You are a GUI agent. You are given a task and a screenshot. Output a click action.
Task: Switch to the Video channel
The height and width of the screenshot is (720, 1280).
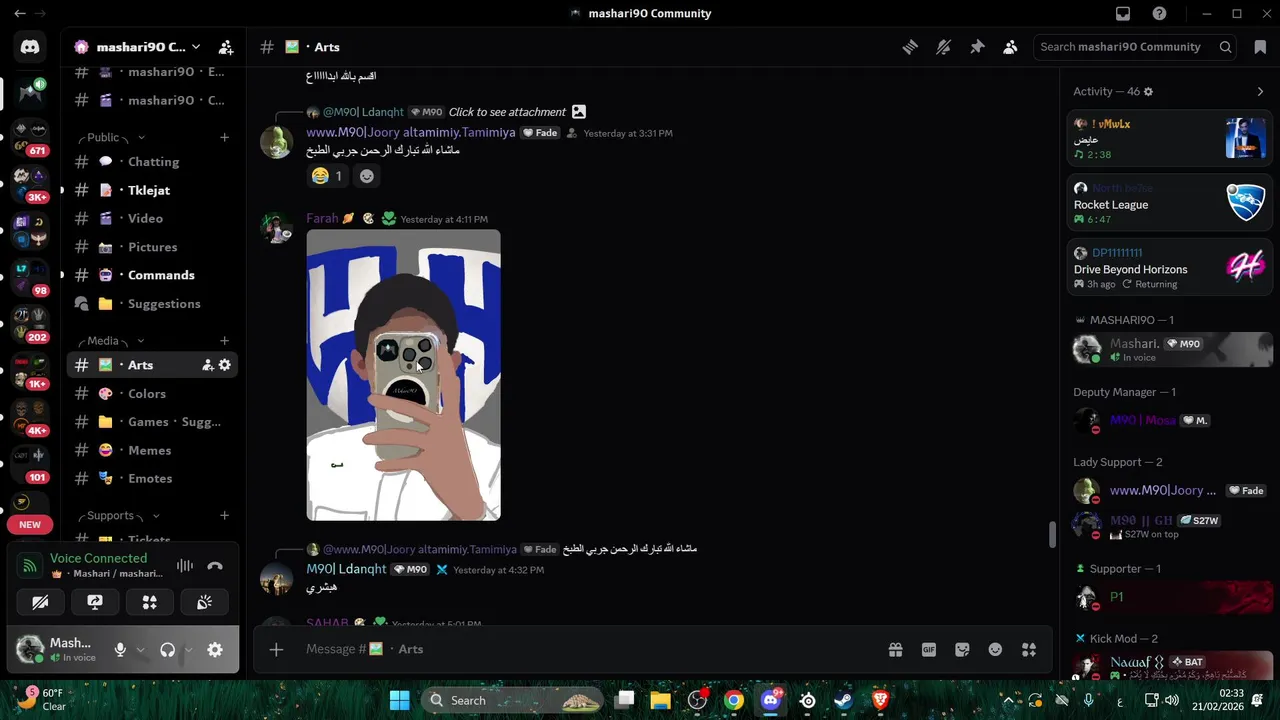click(x=153, y=218)
